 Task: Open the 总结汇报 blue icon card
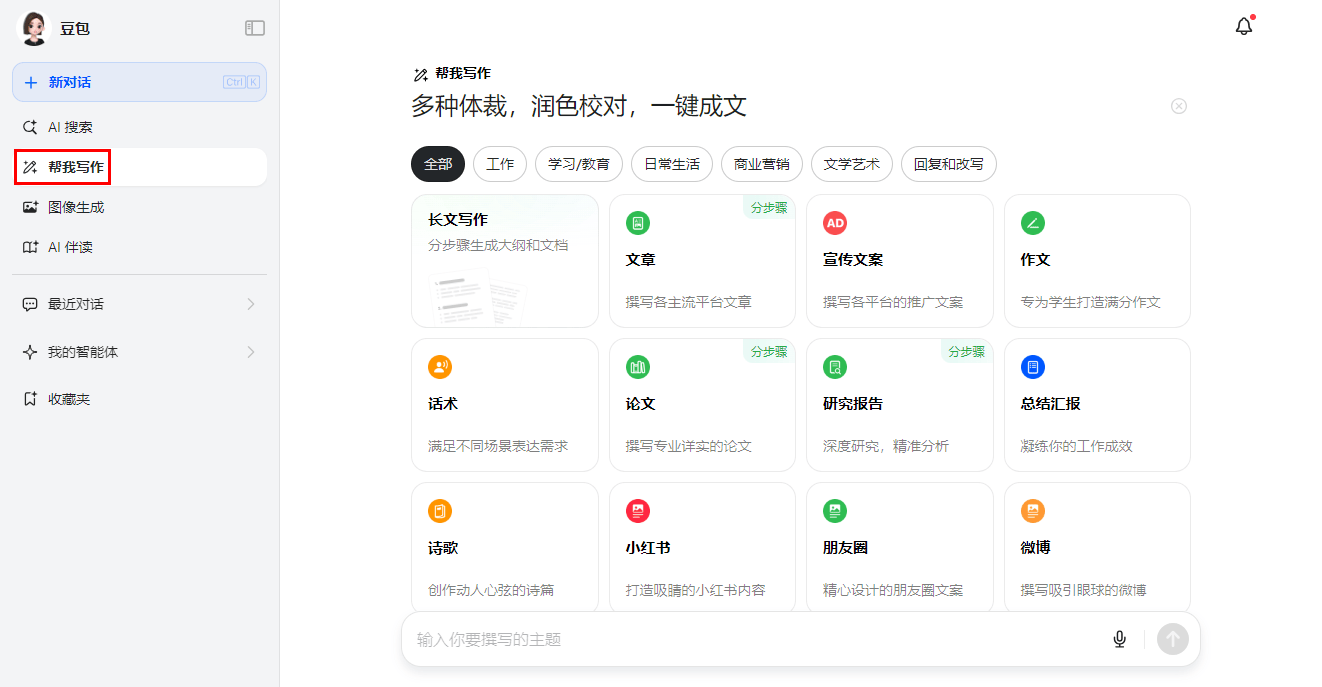click(1032, 367)
